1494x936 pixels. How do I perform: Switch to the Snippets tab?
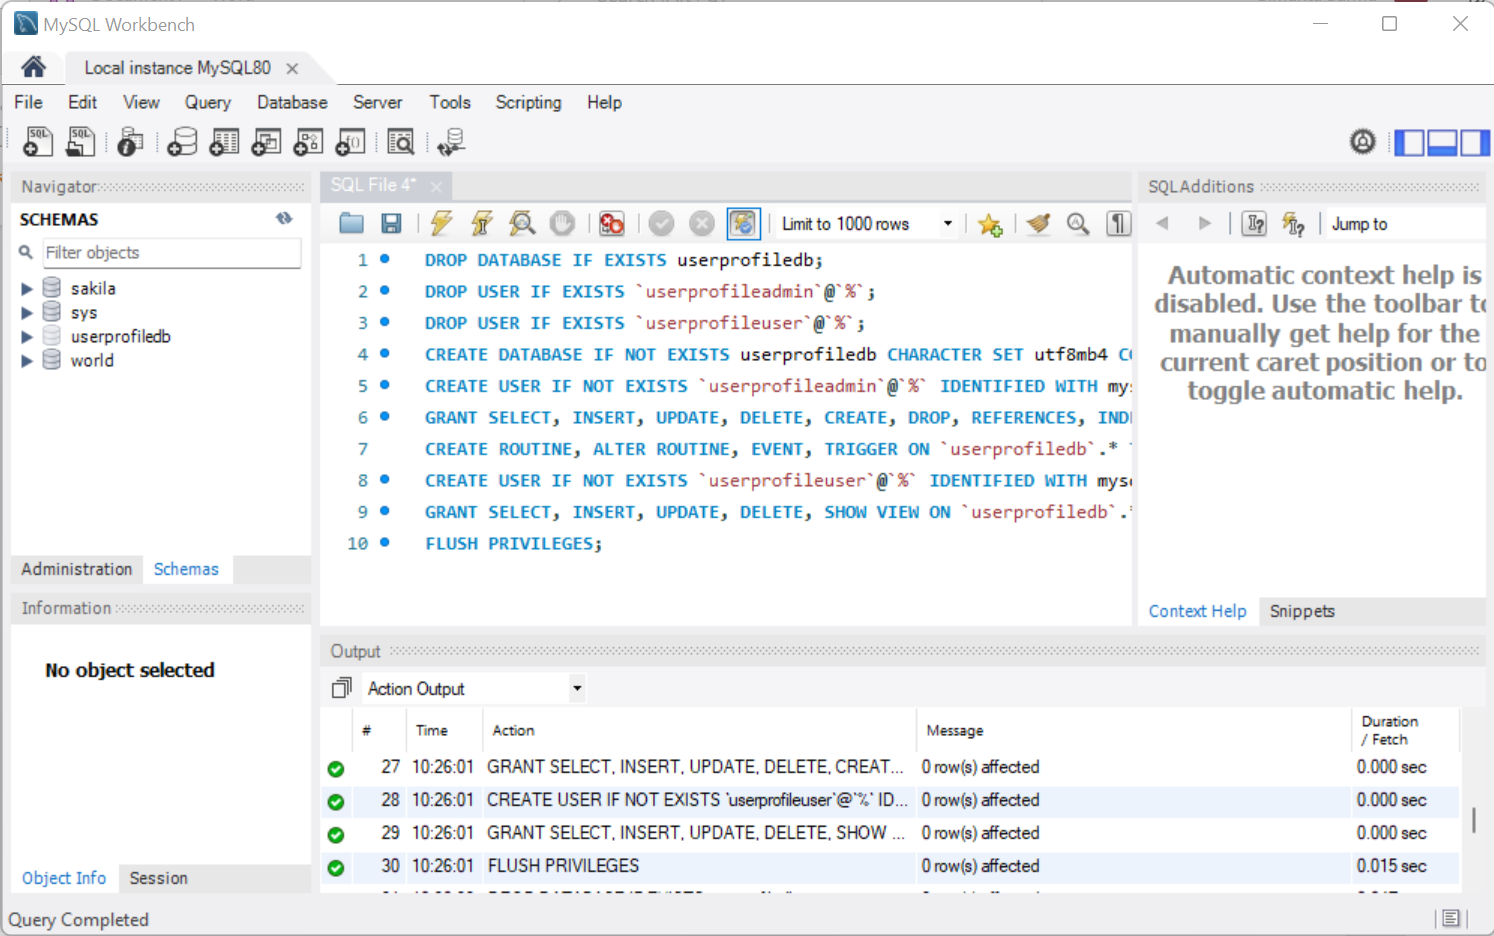click(x=1301, y=611)
